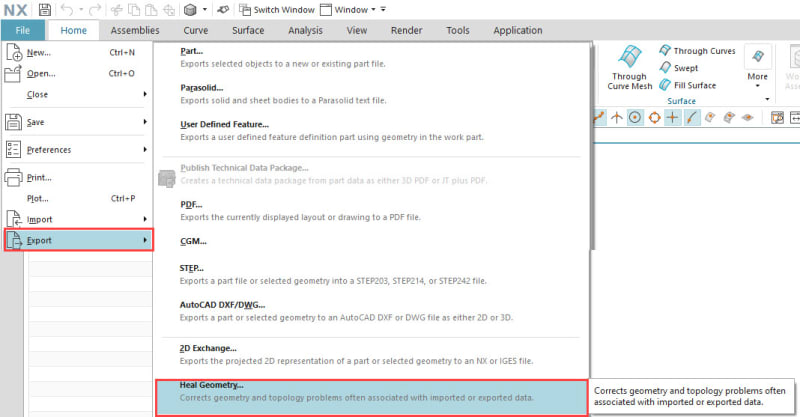
Task: Click the Switch Window button
Action: (x=277, y=9)
